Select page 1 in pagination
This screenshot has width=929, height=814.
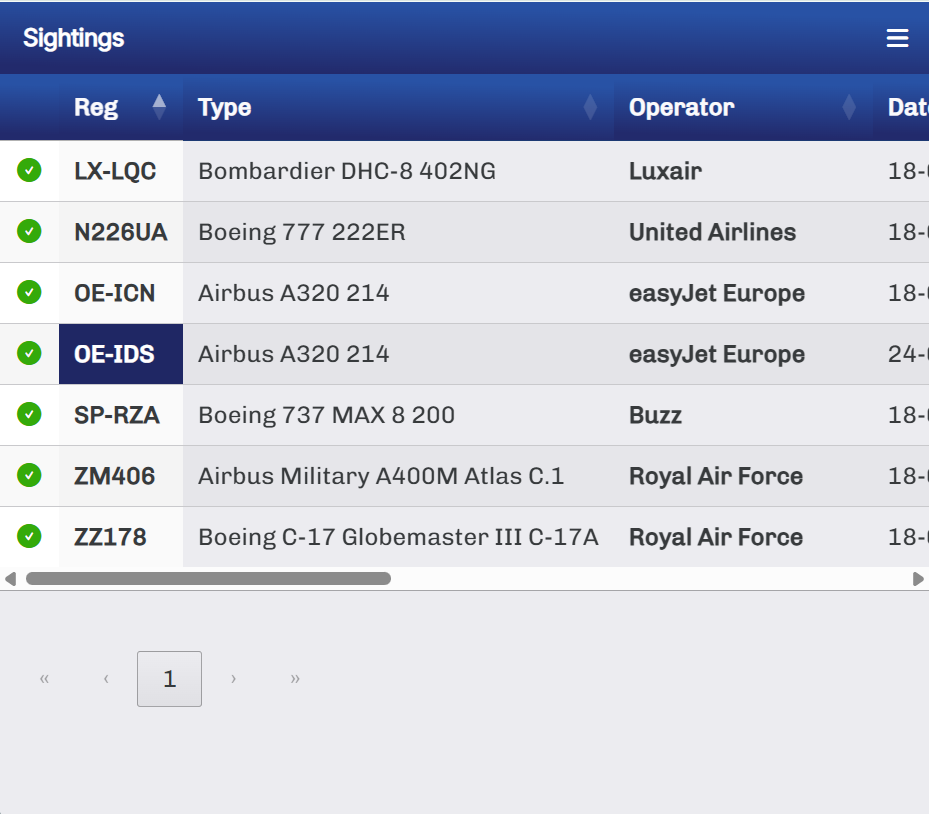coord(169,679)
